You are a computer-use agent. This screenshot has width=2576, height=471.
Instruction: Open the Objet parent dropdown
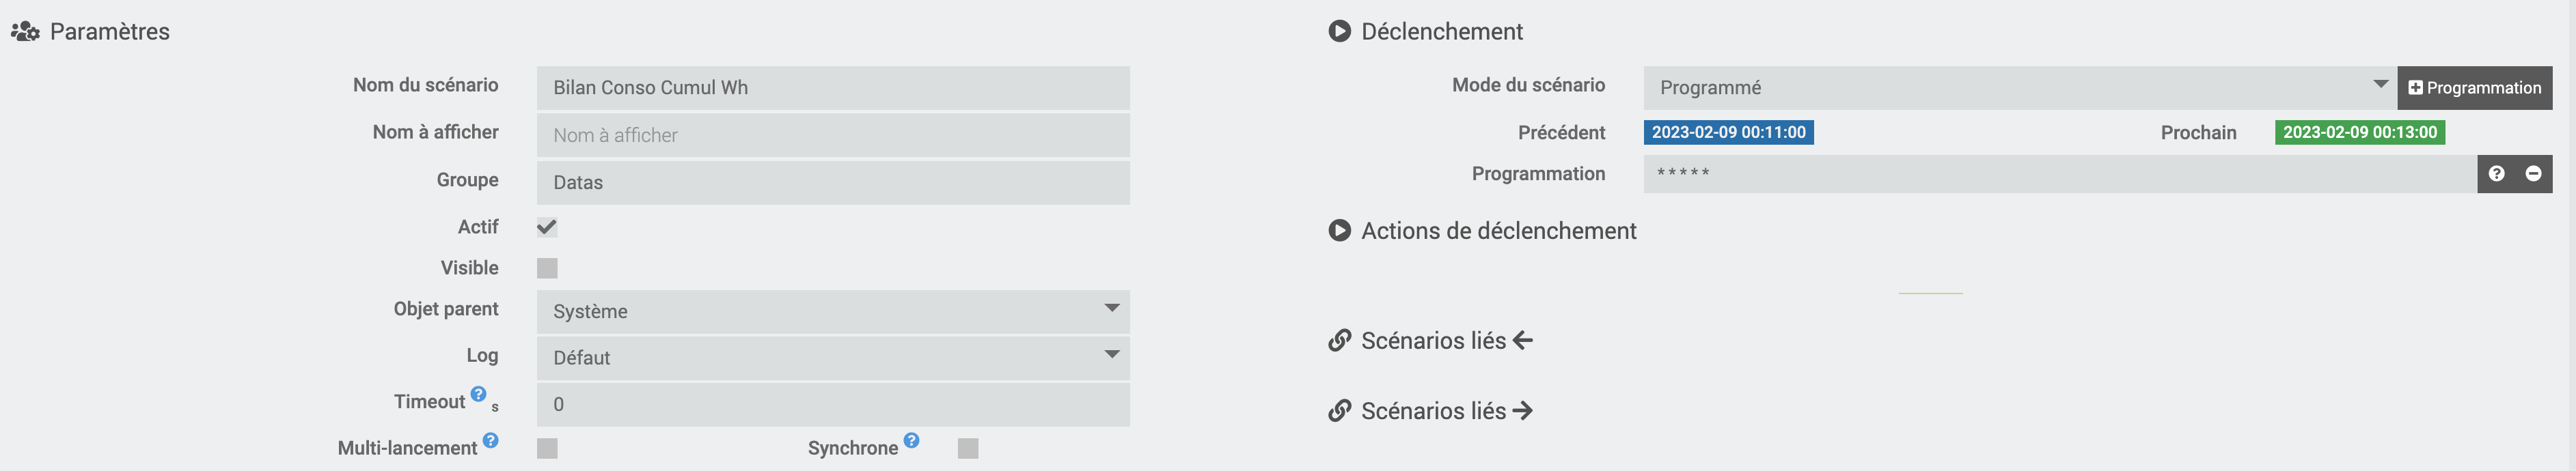[x=832, y=311]
